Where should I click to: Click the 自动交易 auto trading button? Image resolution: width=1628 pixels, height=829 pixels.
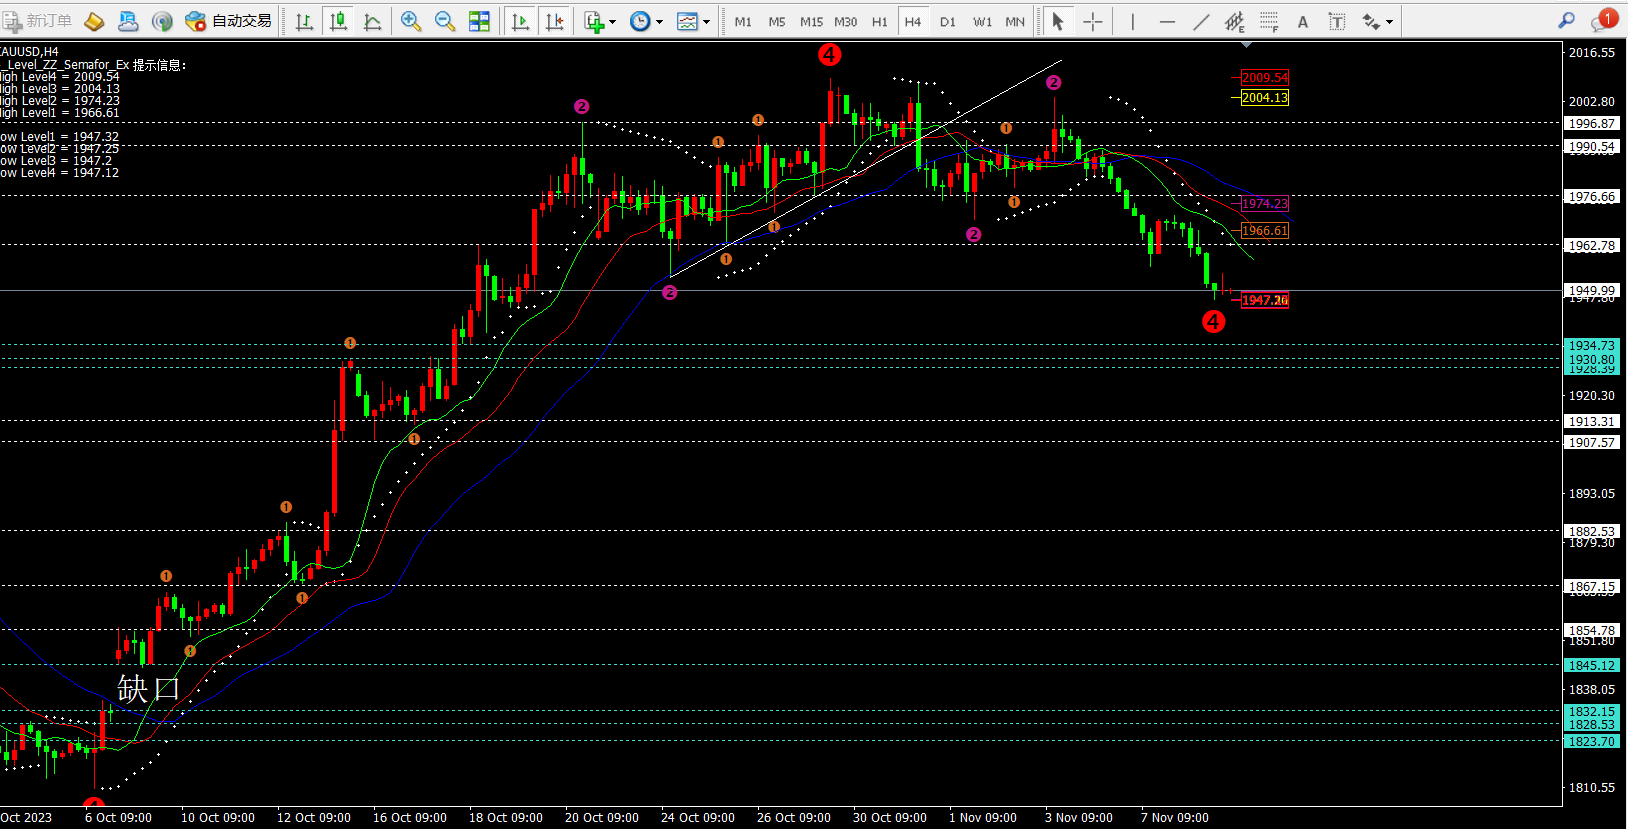pyautogui.click(x=229, y=21)
